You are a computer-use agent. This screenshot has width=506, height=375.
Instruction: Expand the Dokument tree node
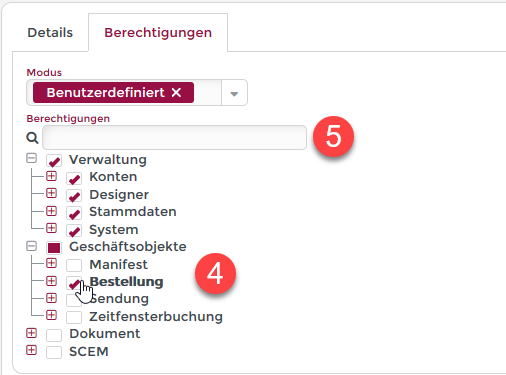tap(31, 333)
